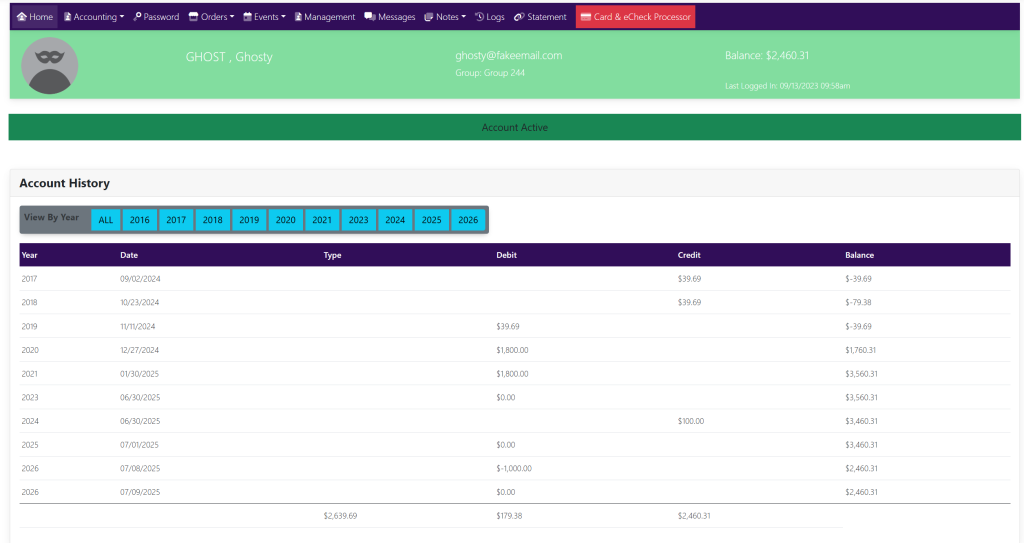Image resolution: width=1024 pixels, height=543 pixels.
Task: Click the ghosty@fakeemail.com email address
Action: click(x=508, y=56)
